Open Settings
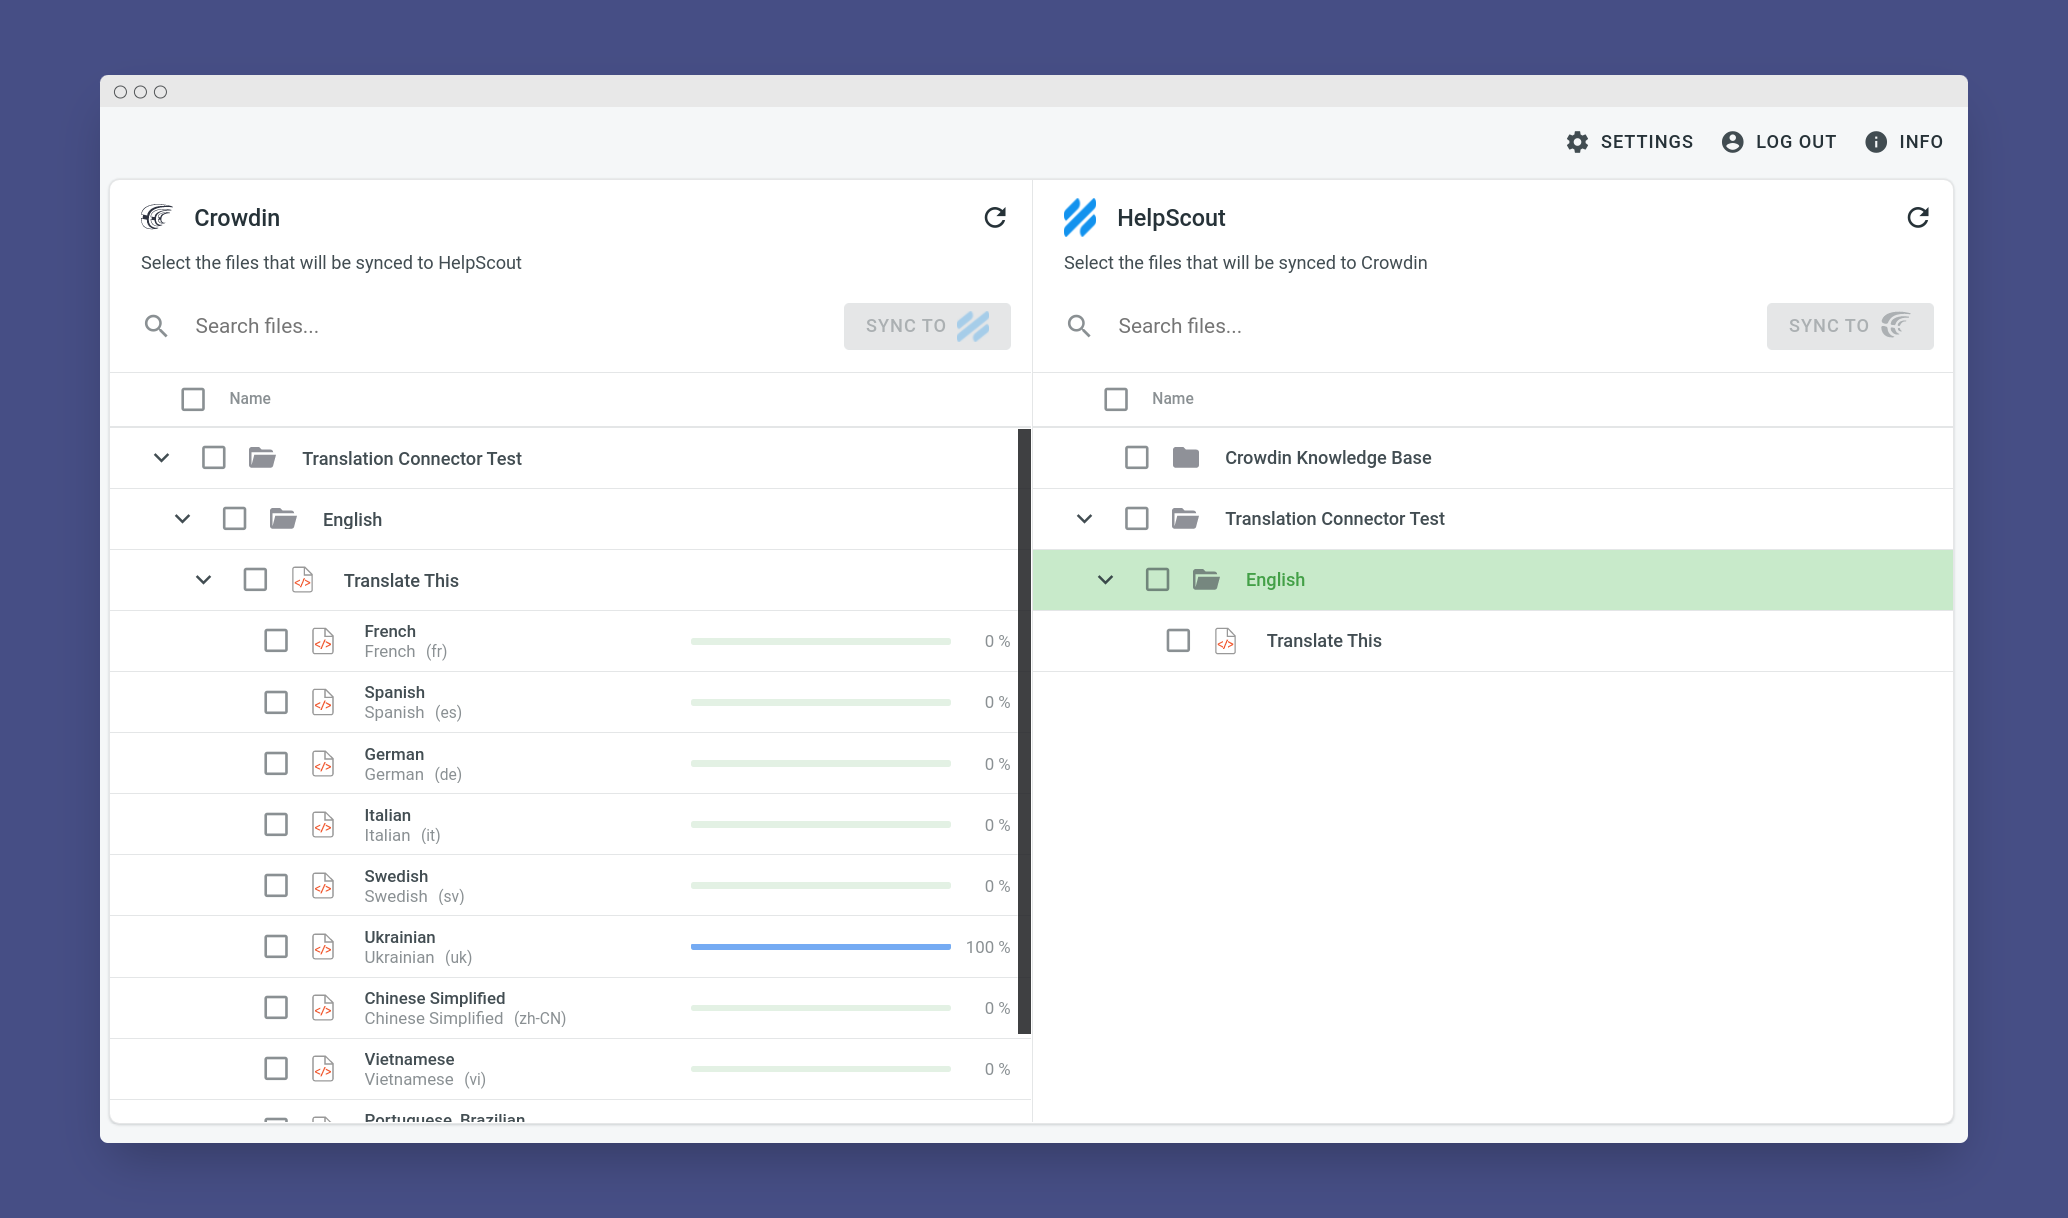 [x=1630, y=142]
